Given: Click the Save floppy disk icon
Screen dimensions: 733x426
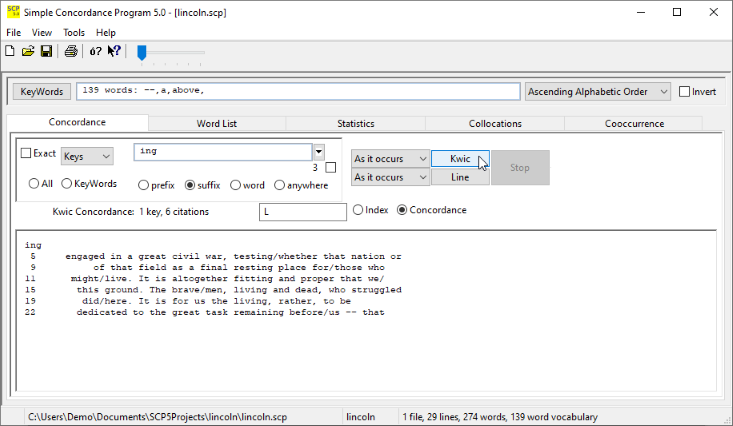Looking at the screenshot, I should 46,51.
